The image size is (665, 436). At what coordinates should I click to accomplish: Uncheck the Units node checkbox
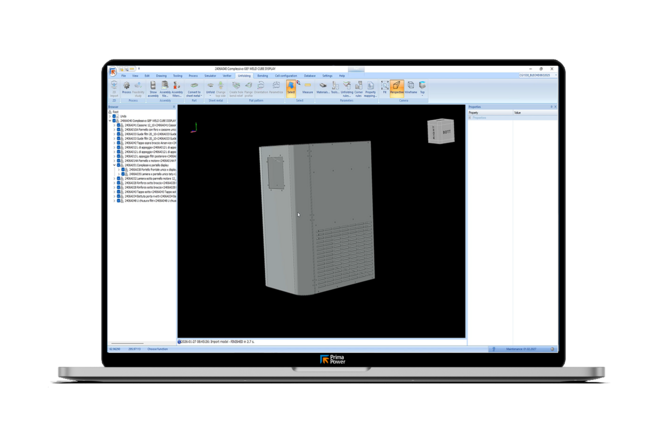pyautogui.click(x=114, y=116)
